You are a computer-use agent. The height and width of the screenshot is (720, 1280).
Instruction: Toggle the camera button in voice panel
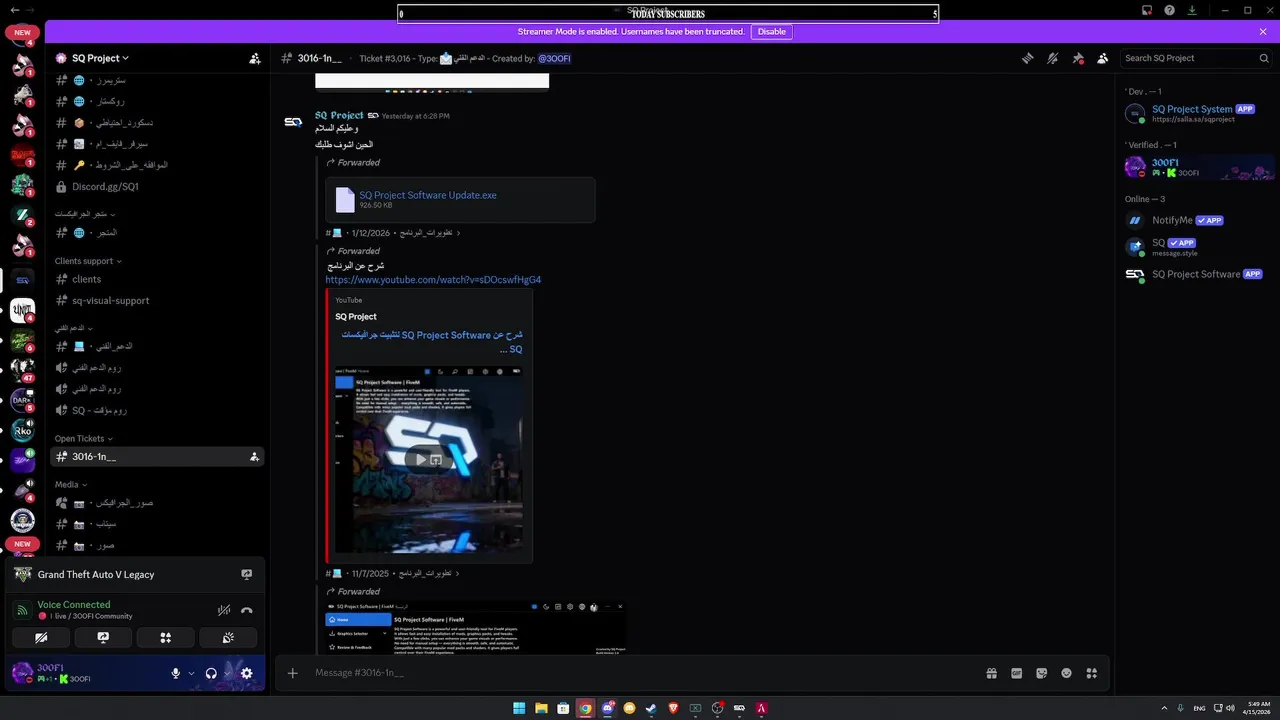click(x=41, y=637)
